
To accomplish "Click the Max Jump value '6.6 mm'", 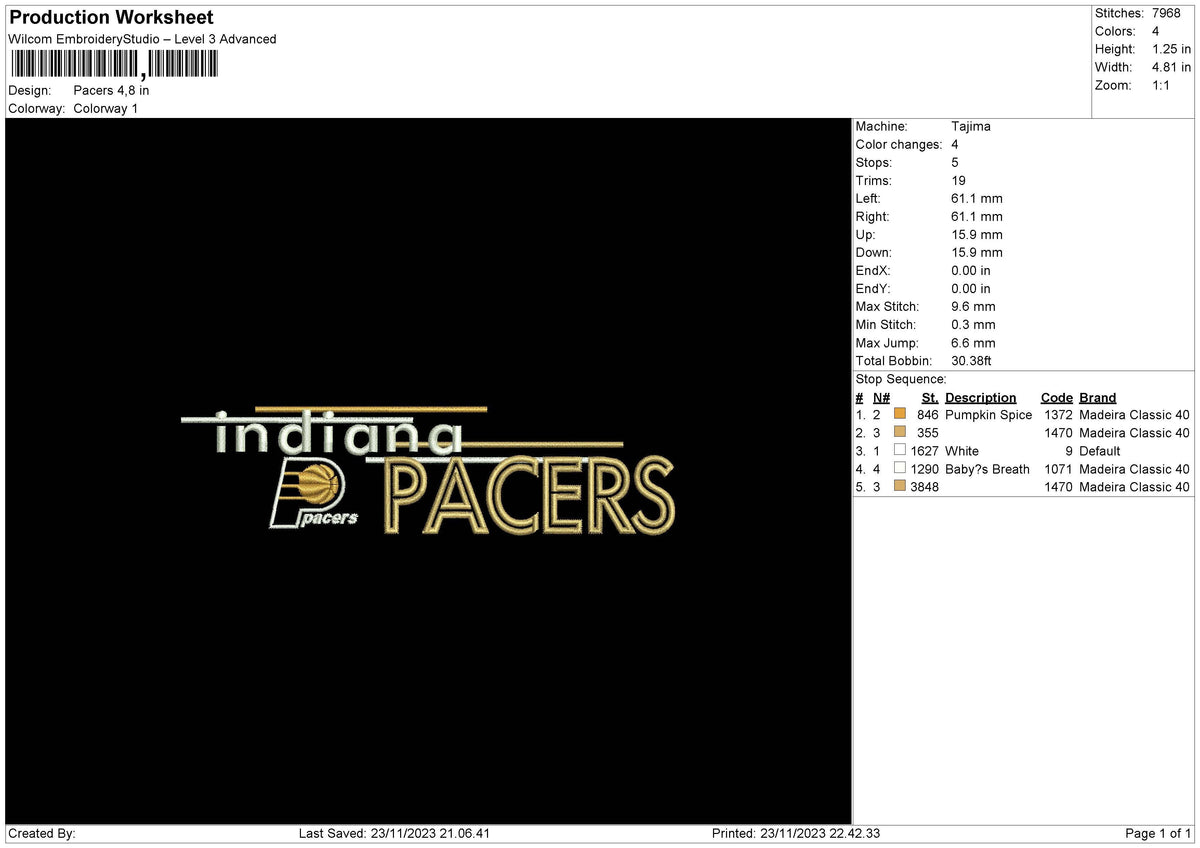I will click(x=973, y=343).
